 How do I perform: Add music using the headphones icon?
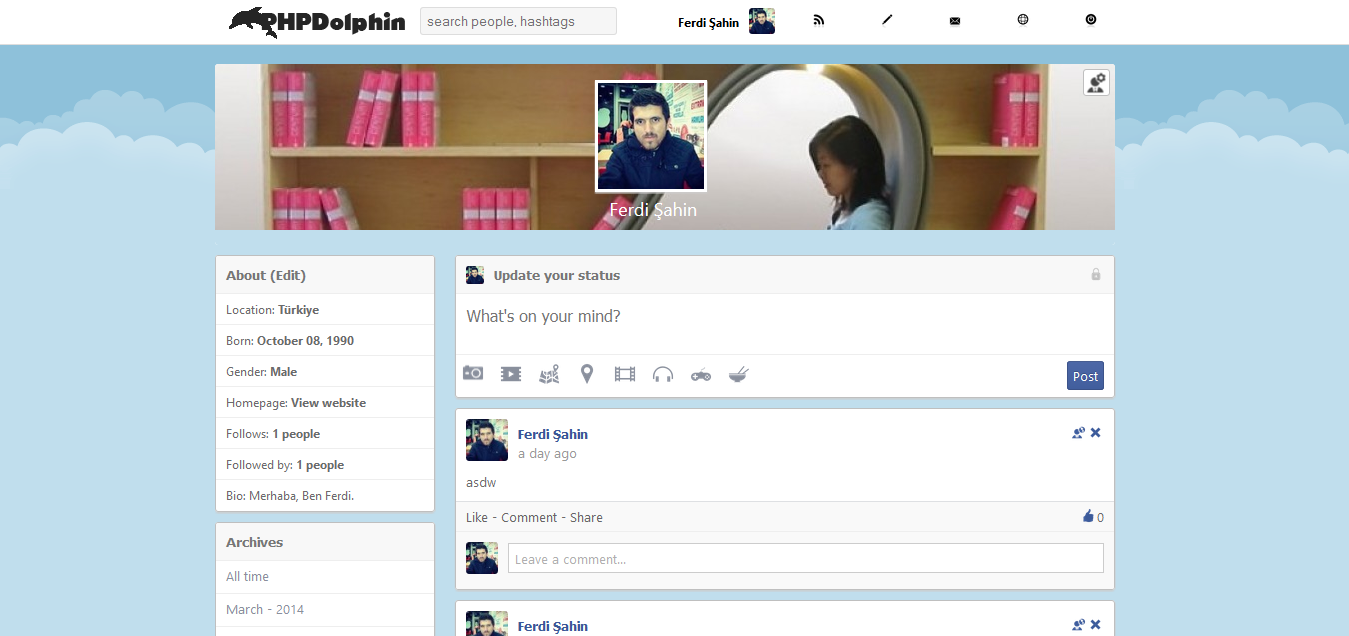point(662,373)
